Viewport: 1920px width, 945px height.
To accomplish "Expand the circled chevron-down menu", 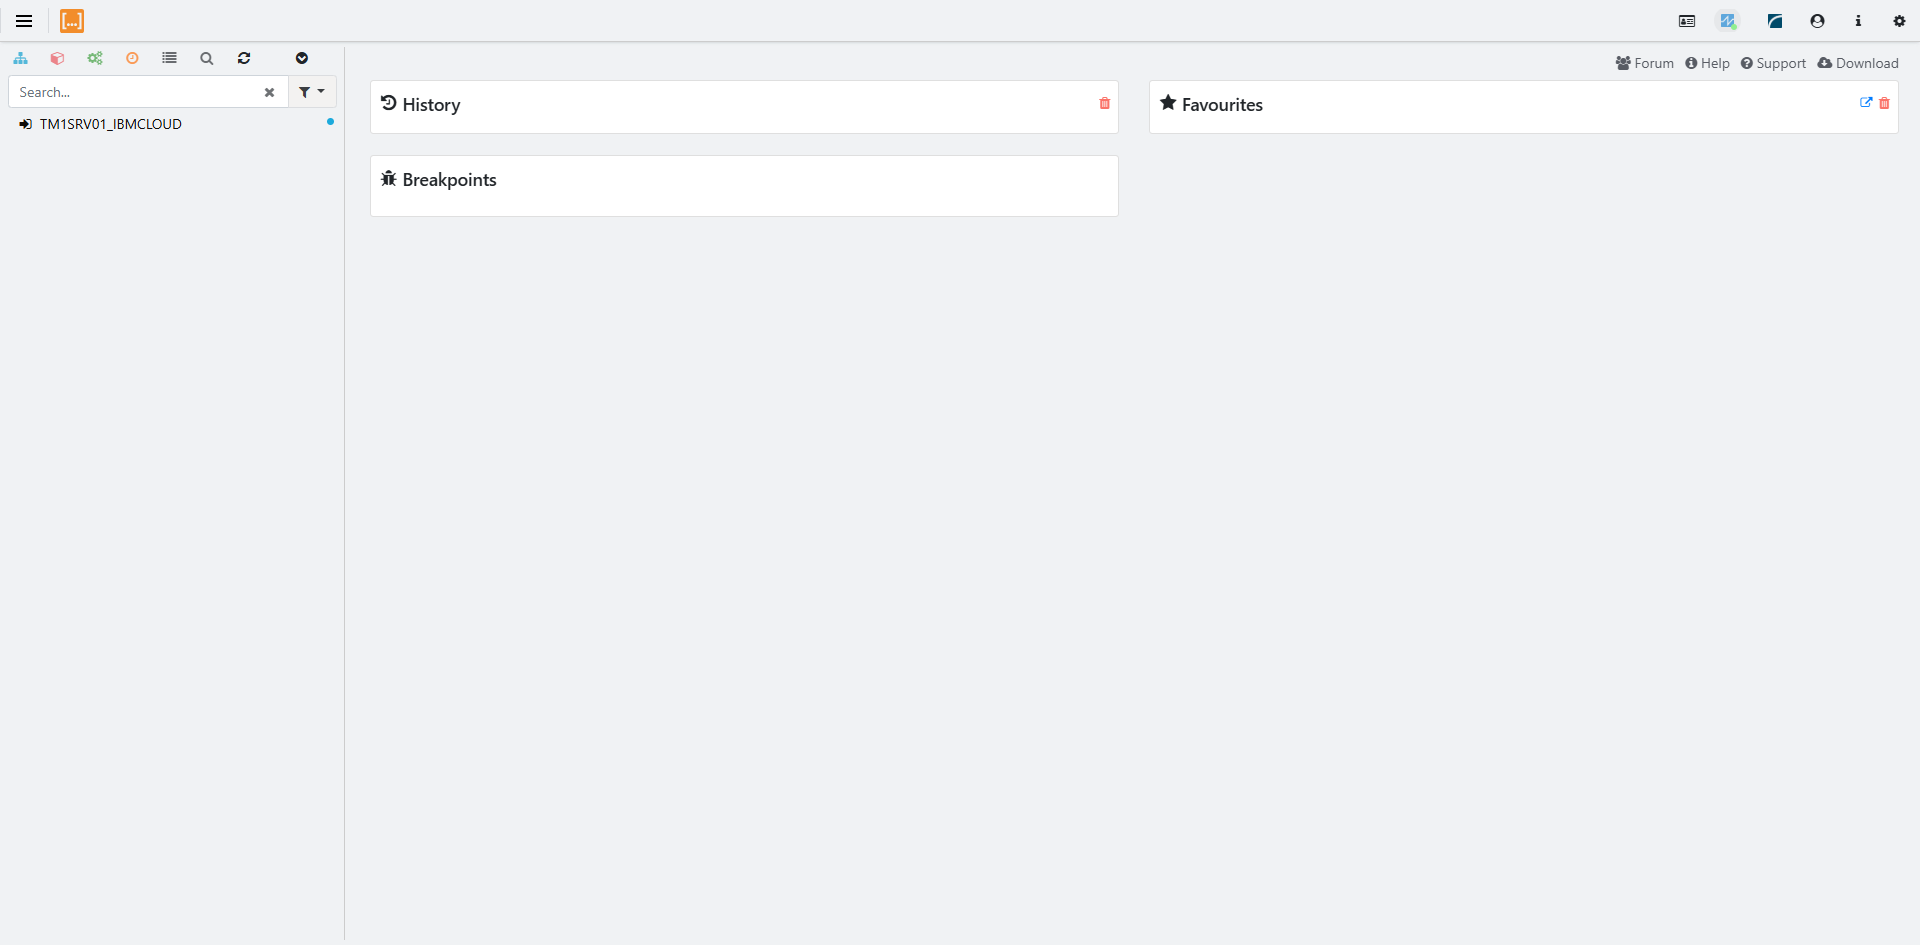I will [302, 58].
